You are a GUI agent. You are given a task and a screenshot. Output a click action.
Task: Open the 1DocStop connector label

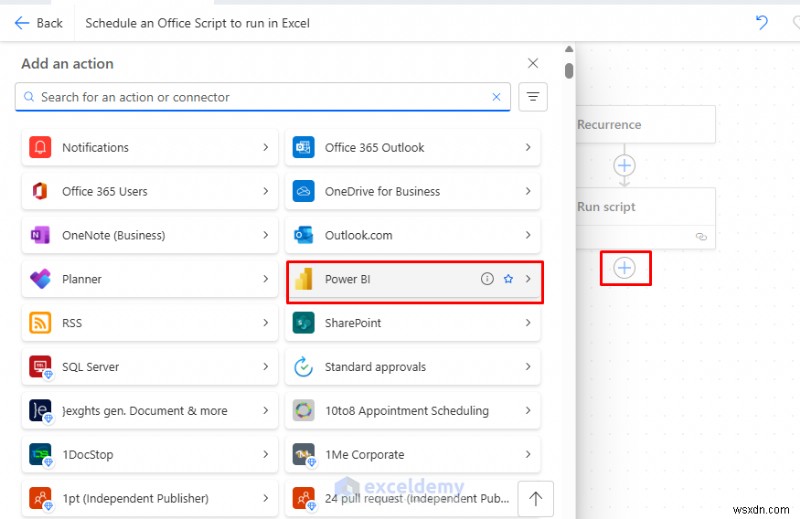(88, 455)
